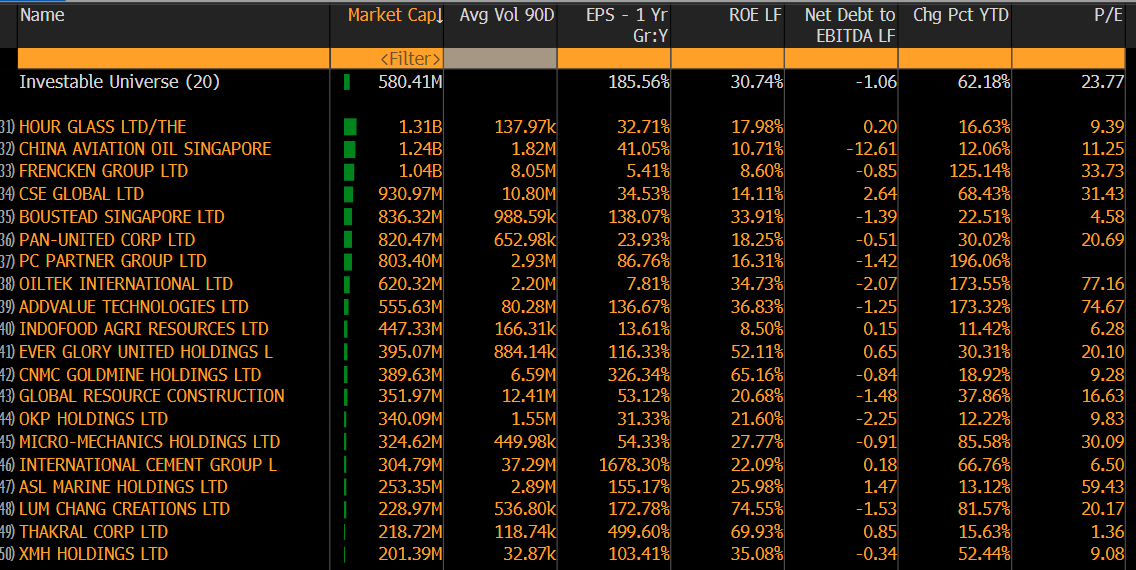The height and width of the screenshot is (570, 1136).
Task: Click the 2.64 net debt ratio of CSE Global
Action: pyautogui.click(x=880, y=194)
